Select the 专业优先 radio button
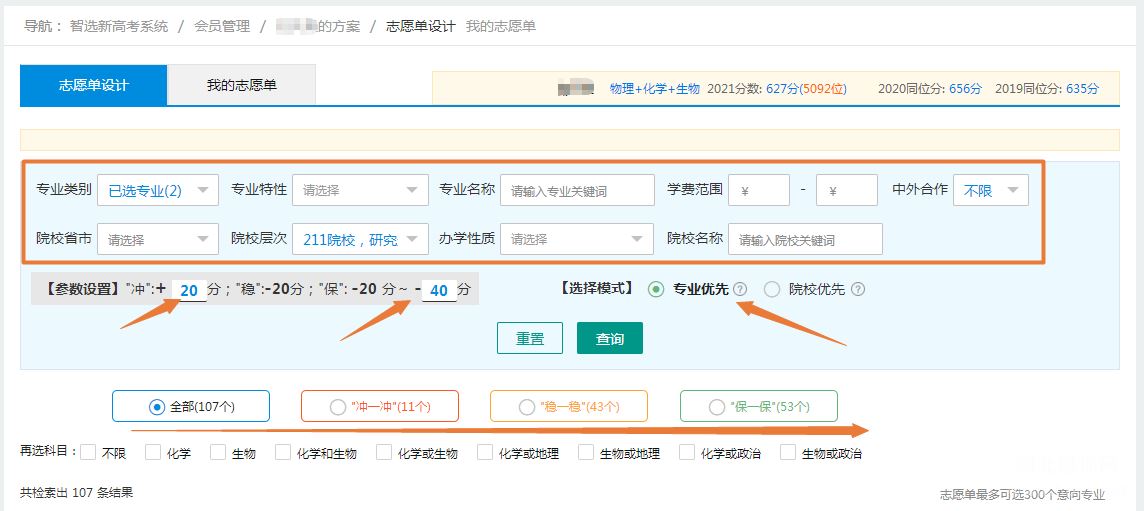Screen dimensions: 1144x511 pyautogui.click(x=656, y=289)
